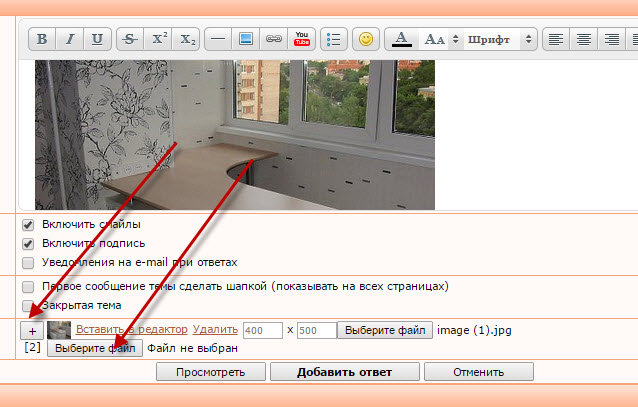
Task: Apply italic formatting
Action: tap(69, 40)
